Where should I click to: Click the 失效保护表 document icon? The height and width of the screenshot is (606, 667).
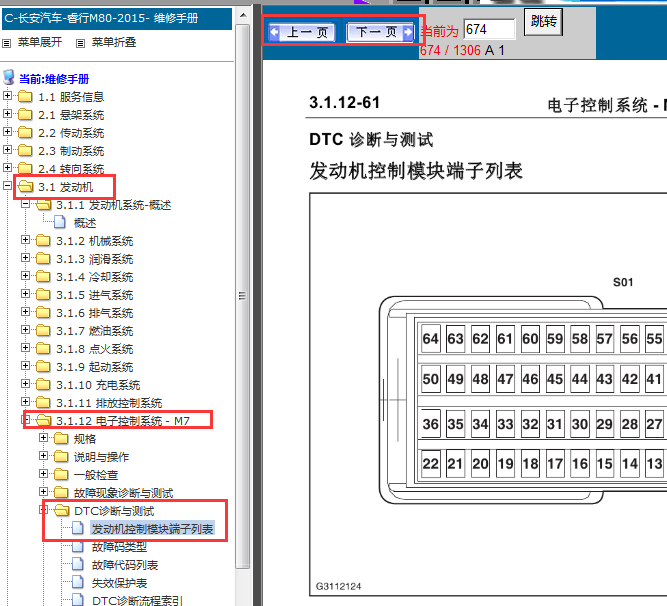point(78,582)
